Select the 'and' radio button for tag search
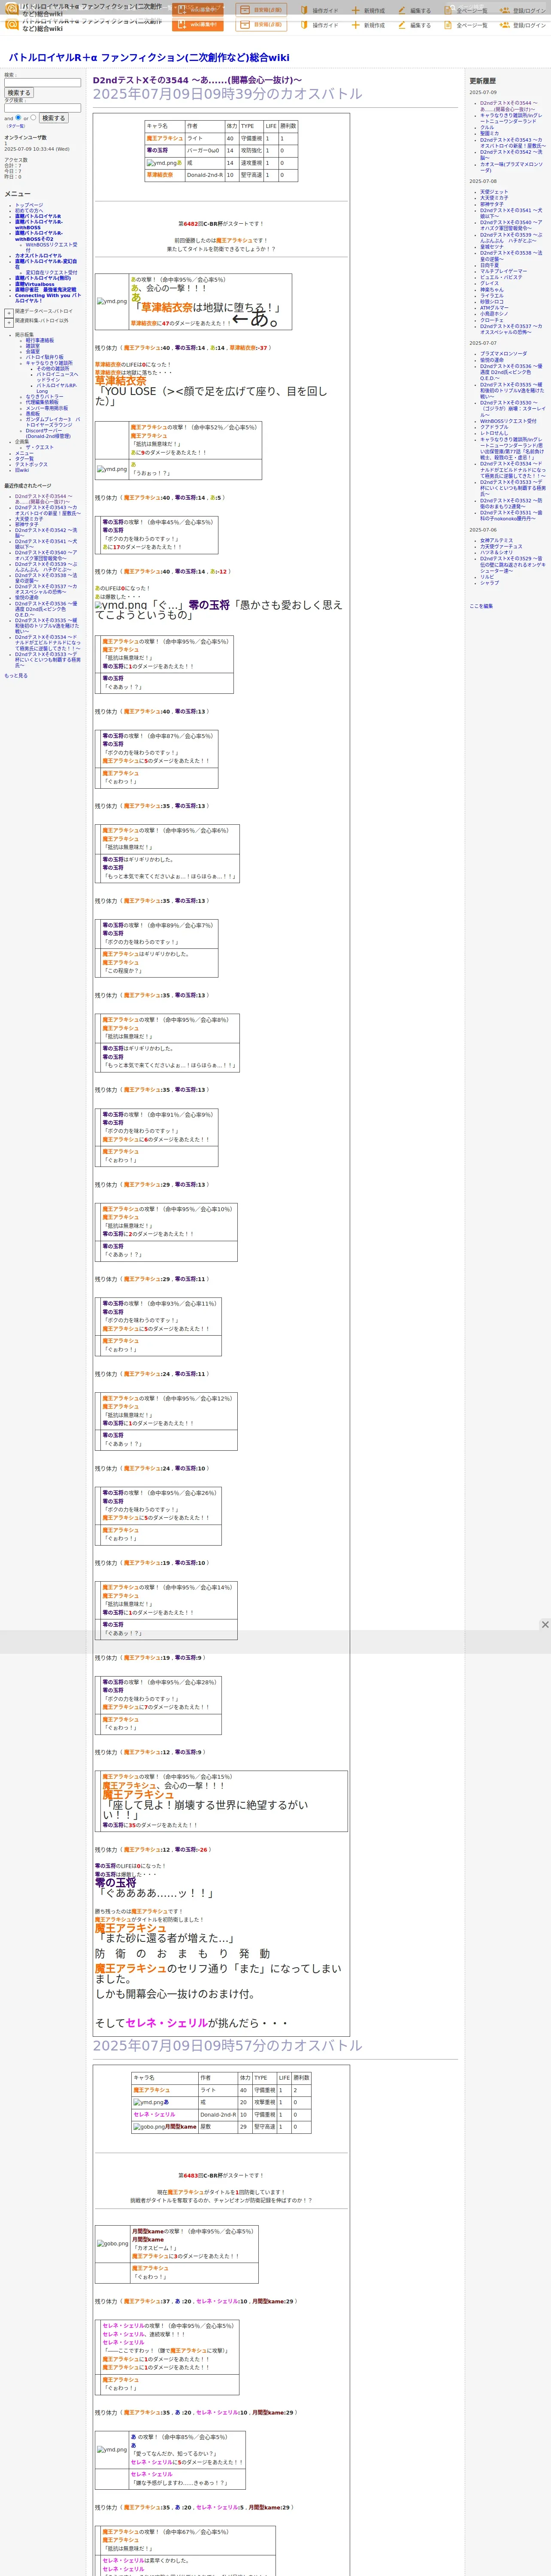551x2576 pixels. tap(18, 117)
